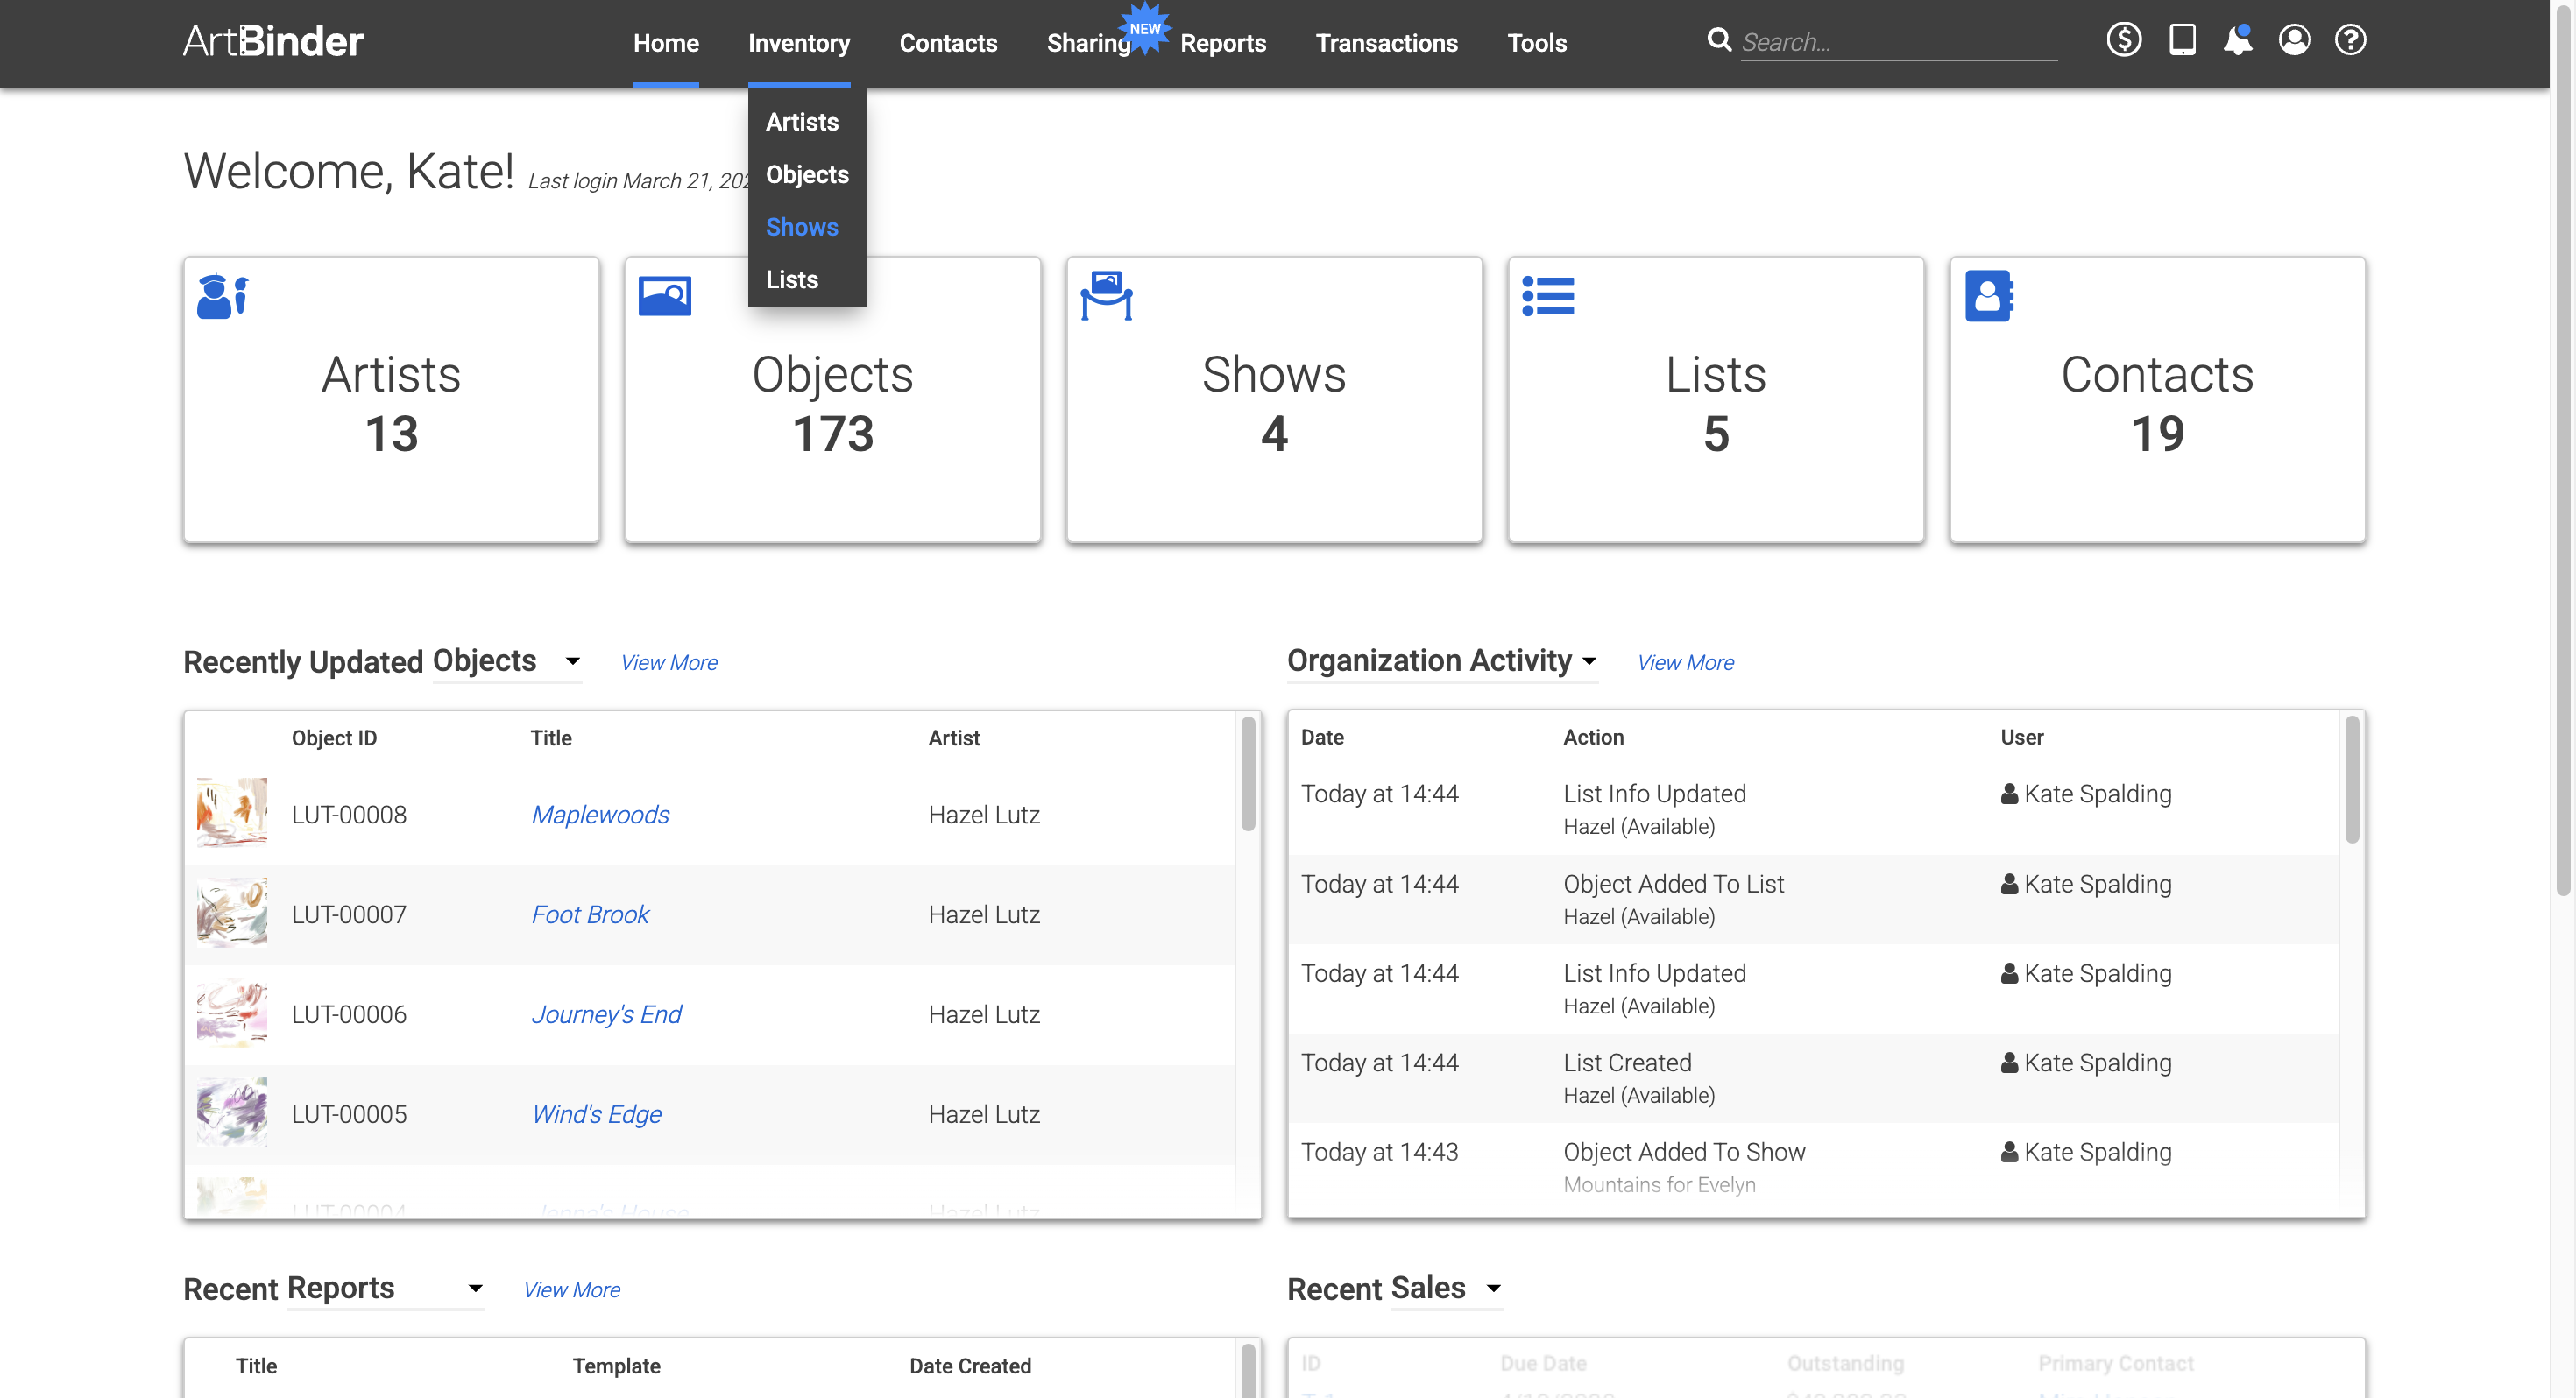This screenshot has height=1398, width=2576.
Task: Open the Tools nav item
Action: [x=1537, y=43]
